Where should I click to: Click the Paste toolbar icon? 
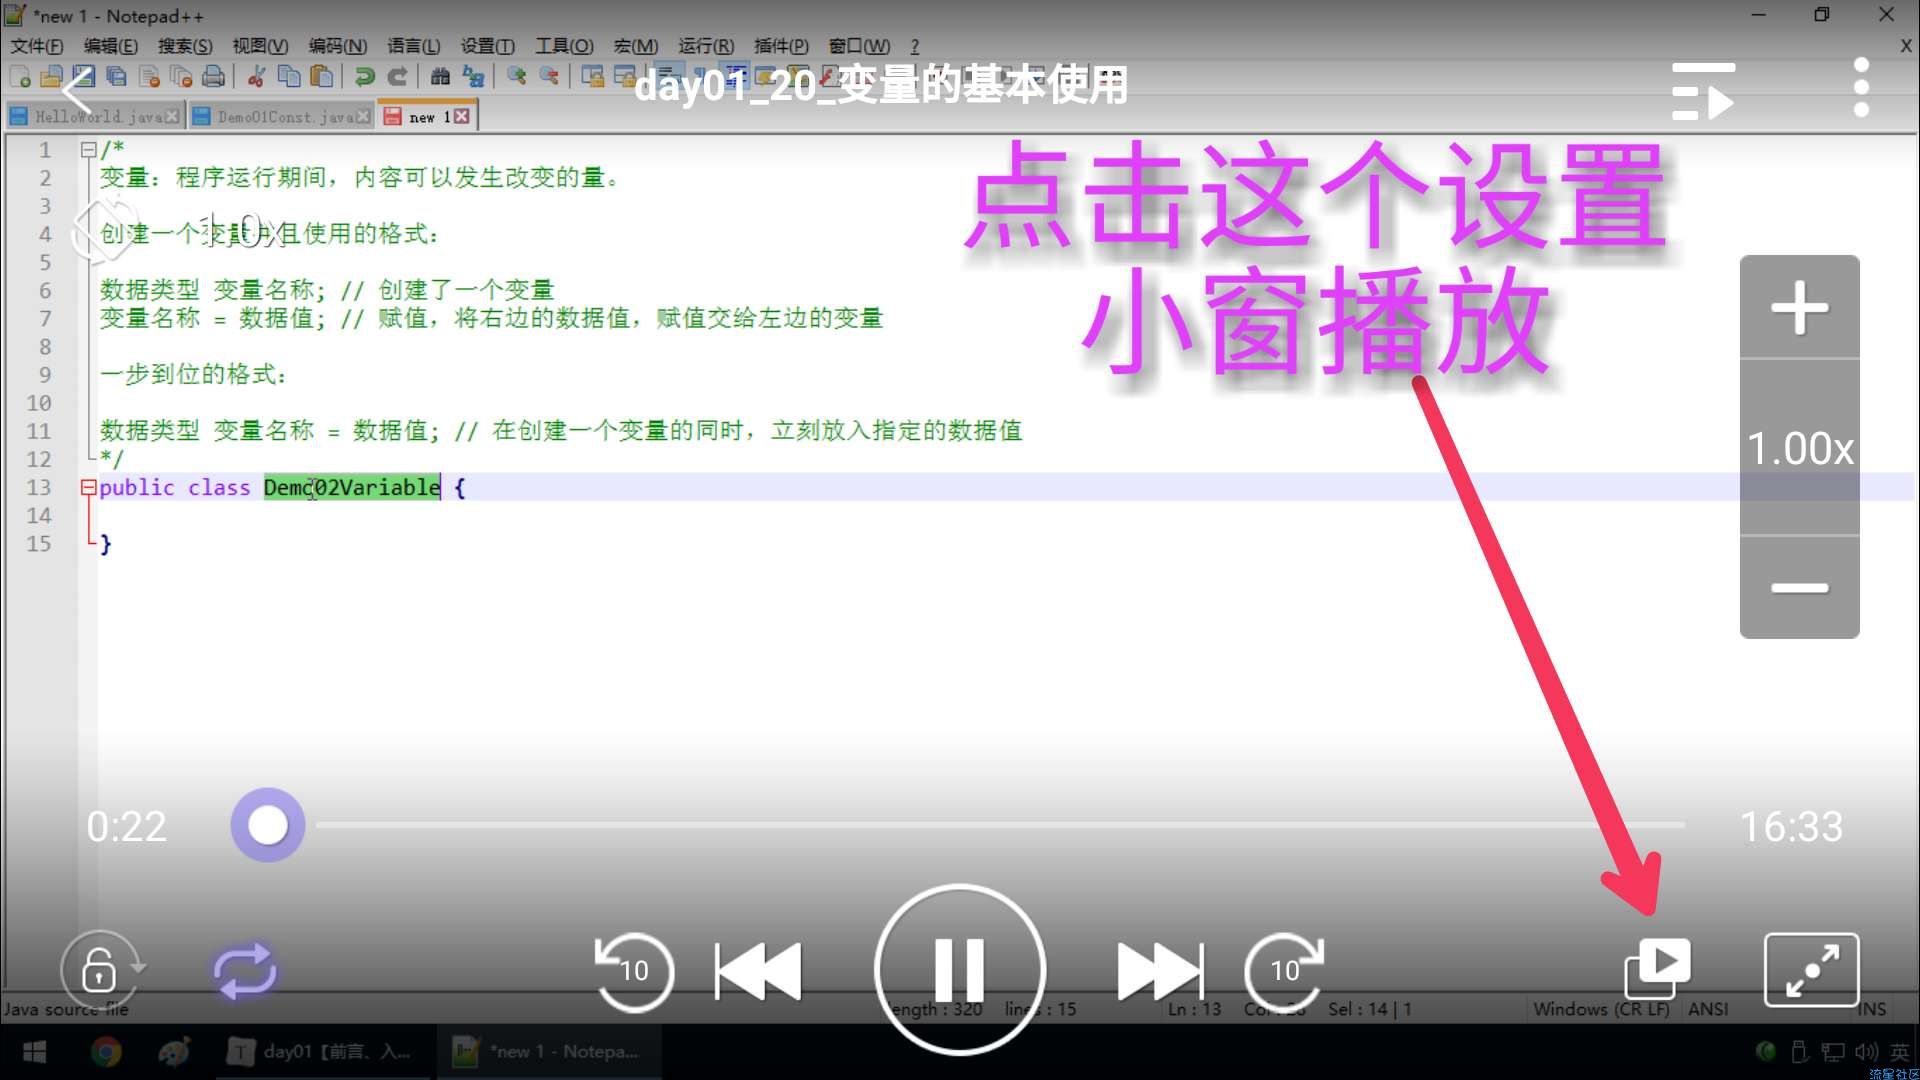(x=321, y=76)
